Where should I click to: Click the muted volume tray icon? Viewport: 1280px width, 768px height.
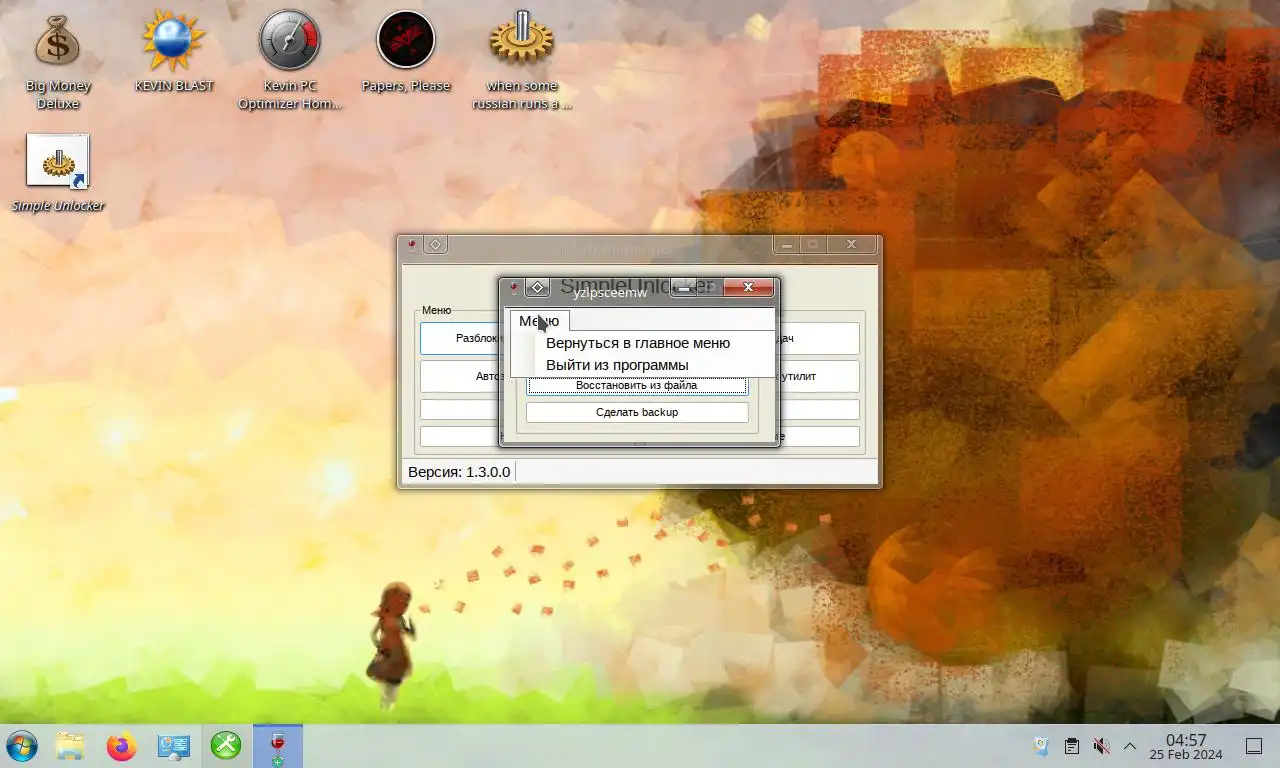click(x=1101, y=746)
